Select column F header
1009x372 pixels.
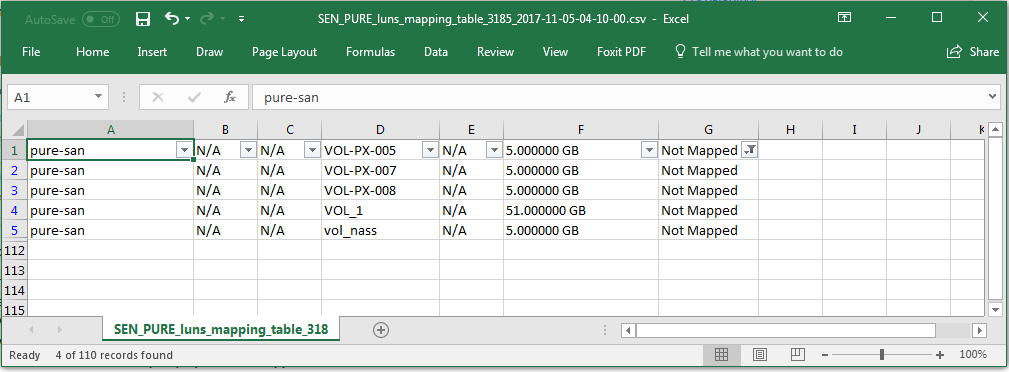[580, 129]
